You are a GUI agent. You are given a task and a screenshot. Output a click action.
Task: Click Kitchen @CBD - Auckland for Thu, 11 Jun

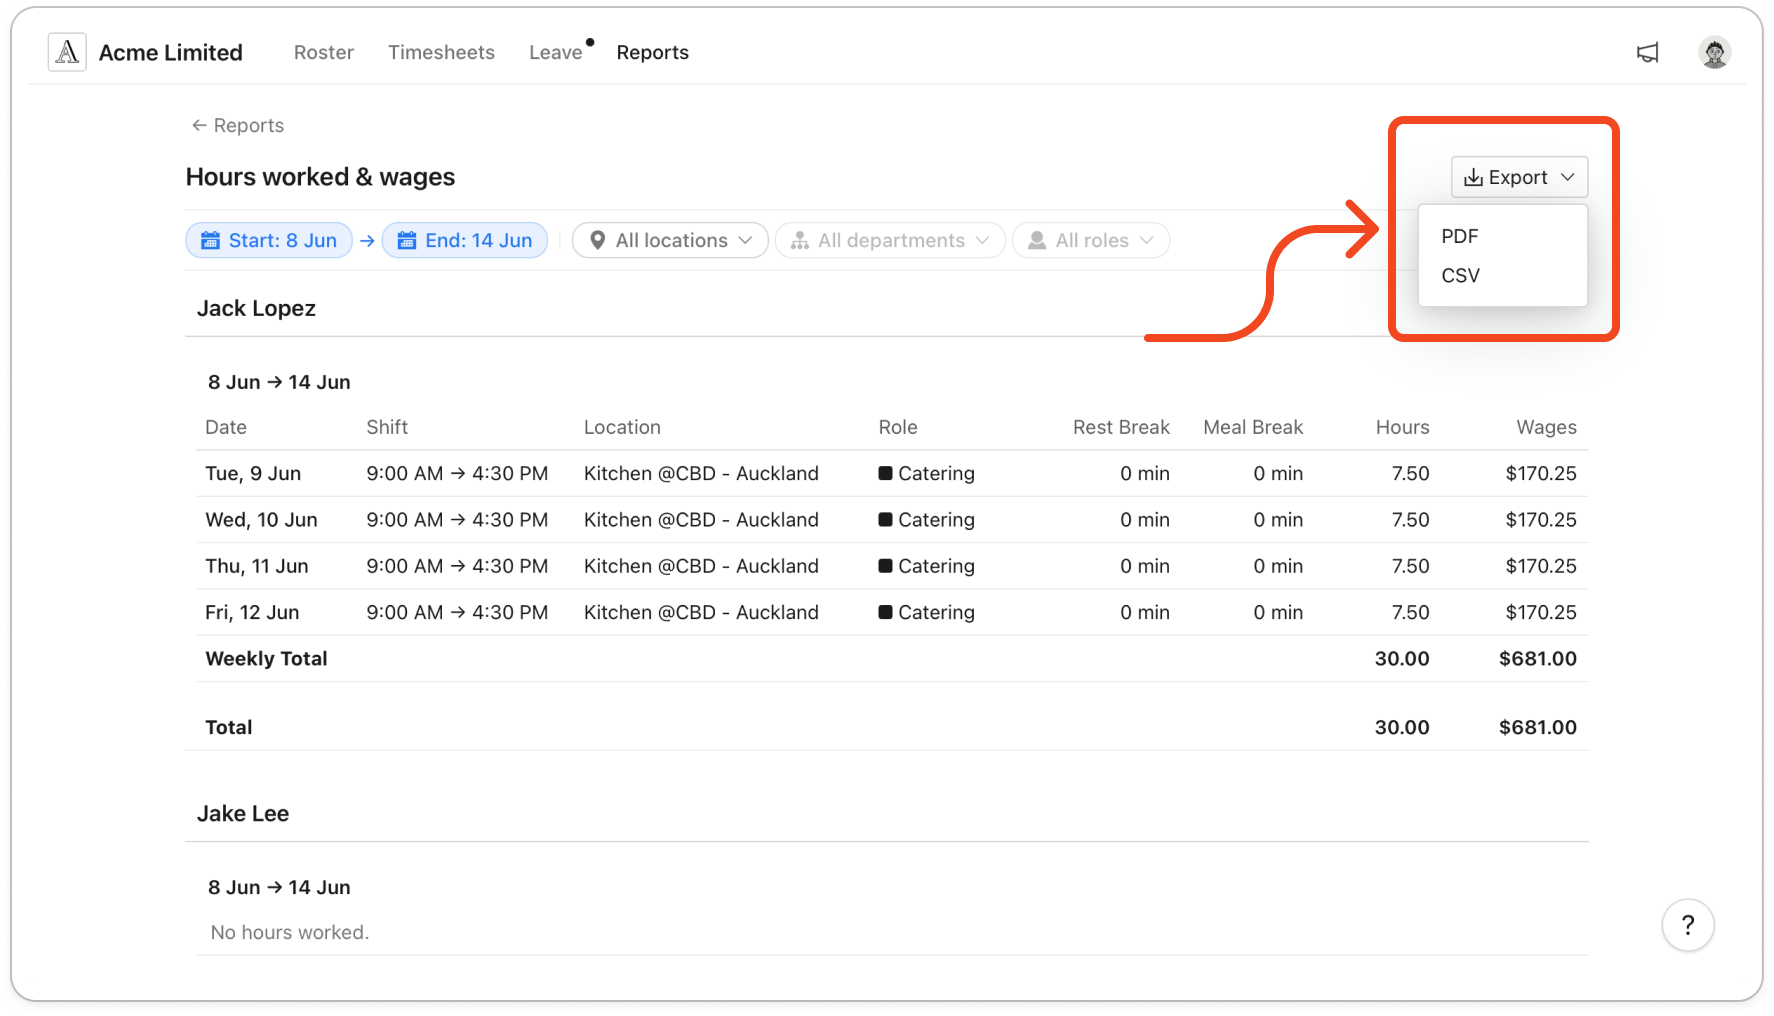pos(701,566)
